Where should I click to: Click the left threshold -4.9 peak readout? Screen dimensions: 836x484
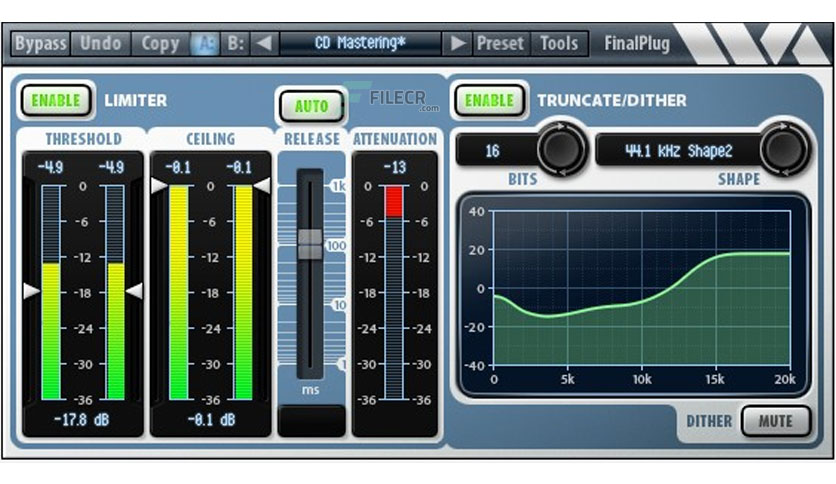(50, 167)
